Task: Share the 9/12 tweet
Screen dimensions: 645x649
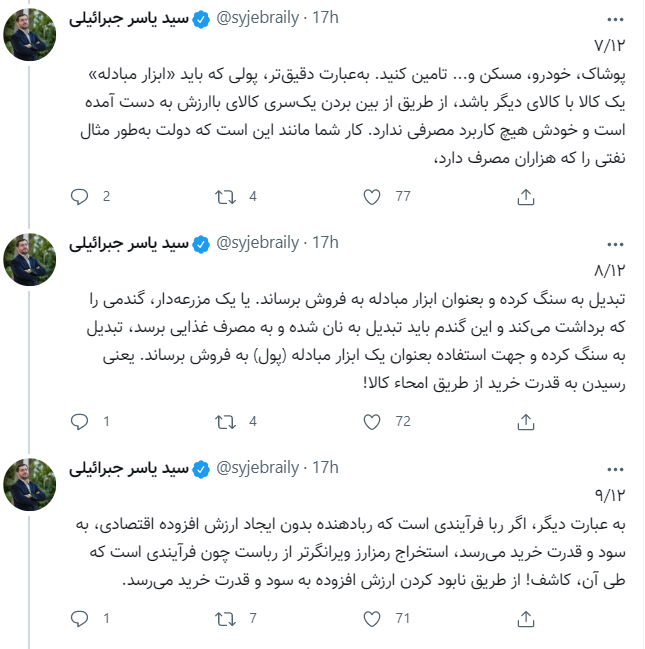Action: [525, 618]
